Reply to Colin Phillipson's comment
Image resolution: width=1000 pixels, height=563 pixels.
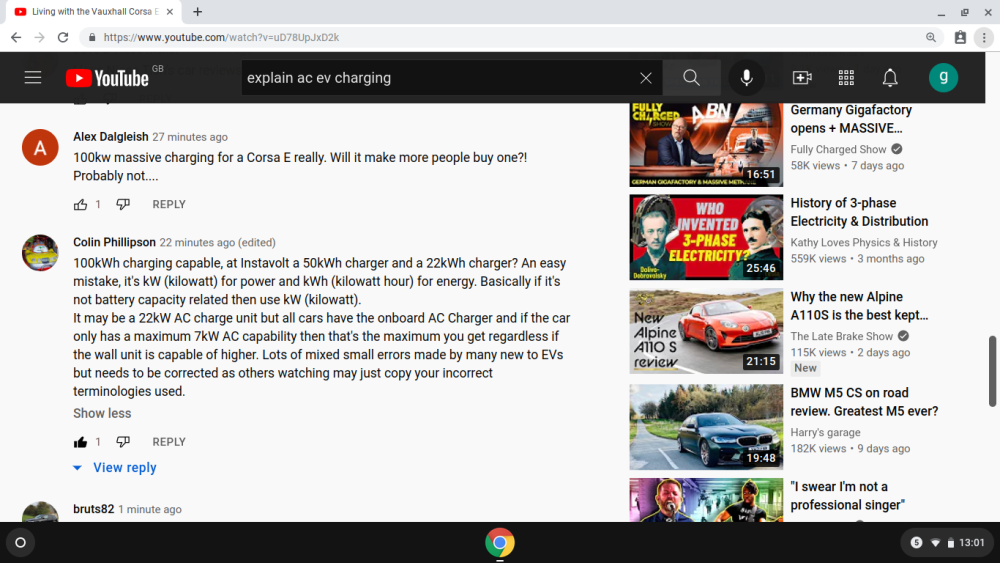pos(169,442)
